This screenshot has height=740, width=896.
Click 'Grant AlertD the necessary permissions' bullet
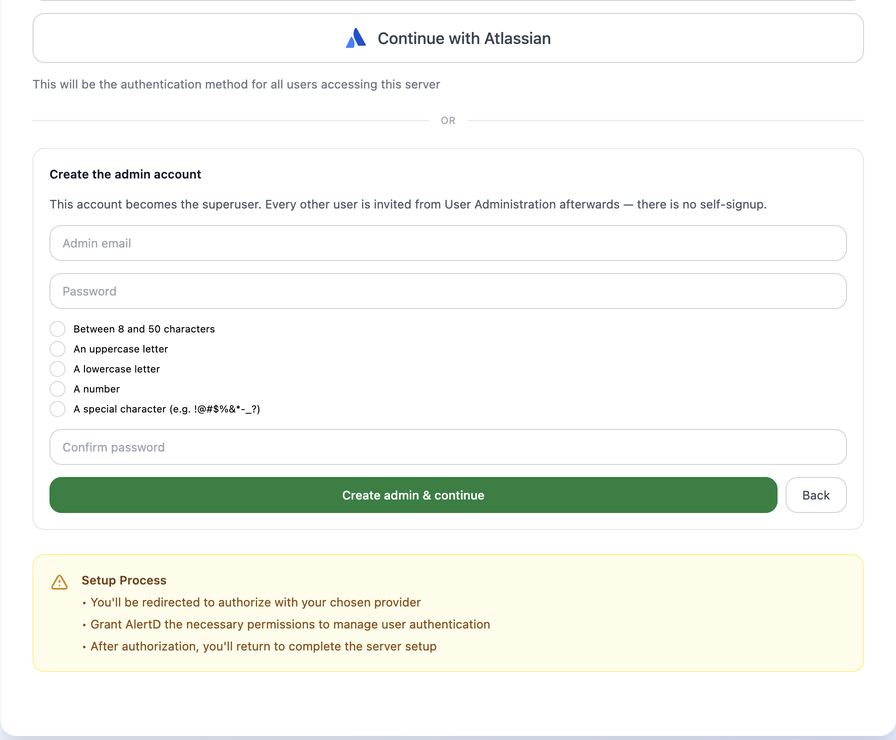[290, 624]
